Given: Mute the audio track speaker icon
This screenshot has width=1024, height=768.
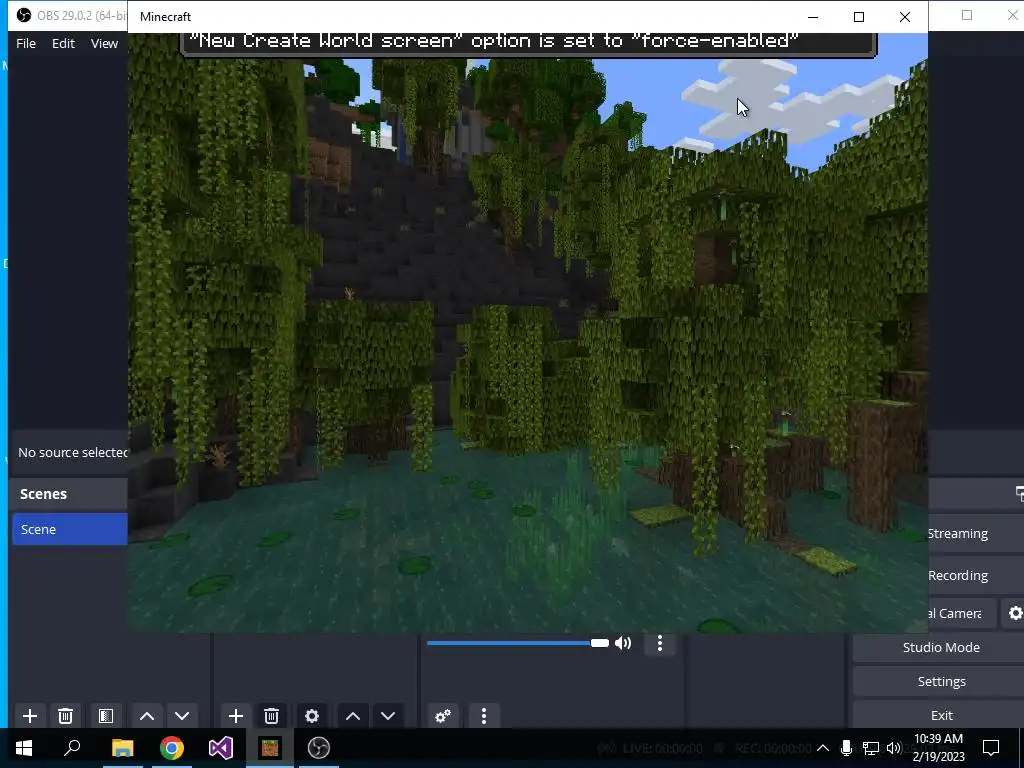Looking at the screenshot, I should point(624,643).
